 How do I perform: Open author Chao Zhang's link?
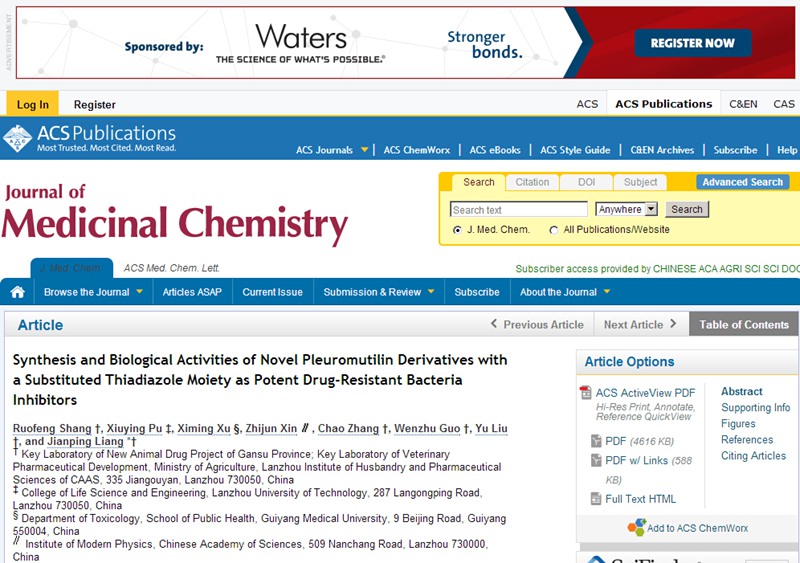click(348, 428)
